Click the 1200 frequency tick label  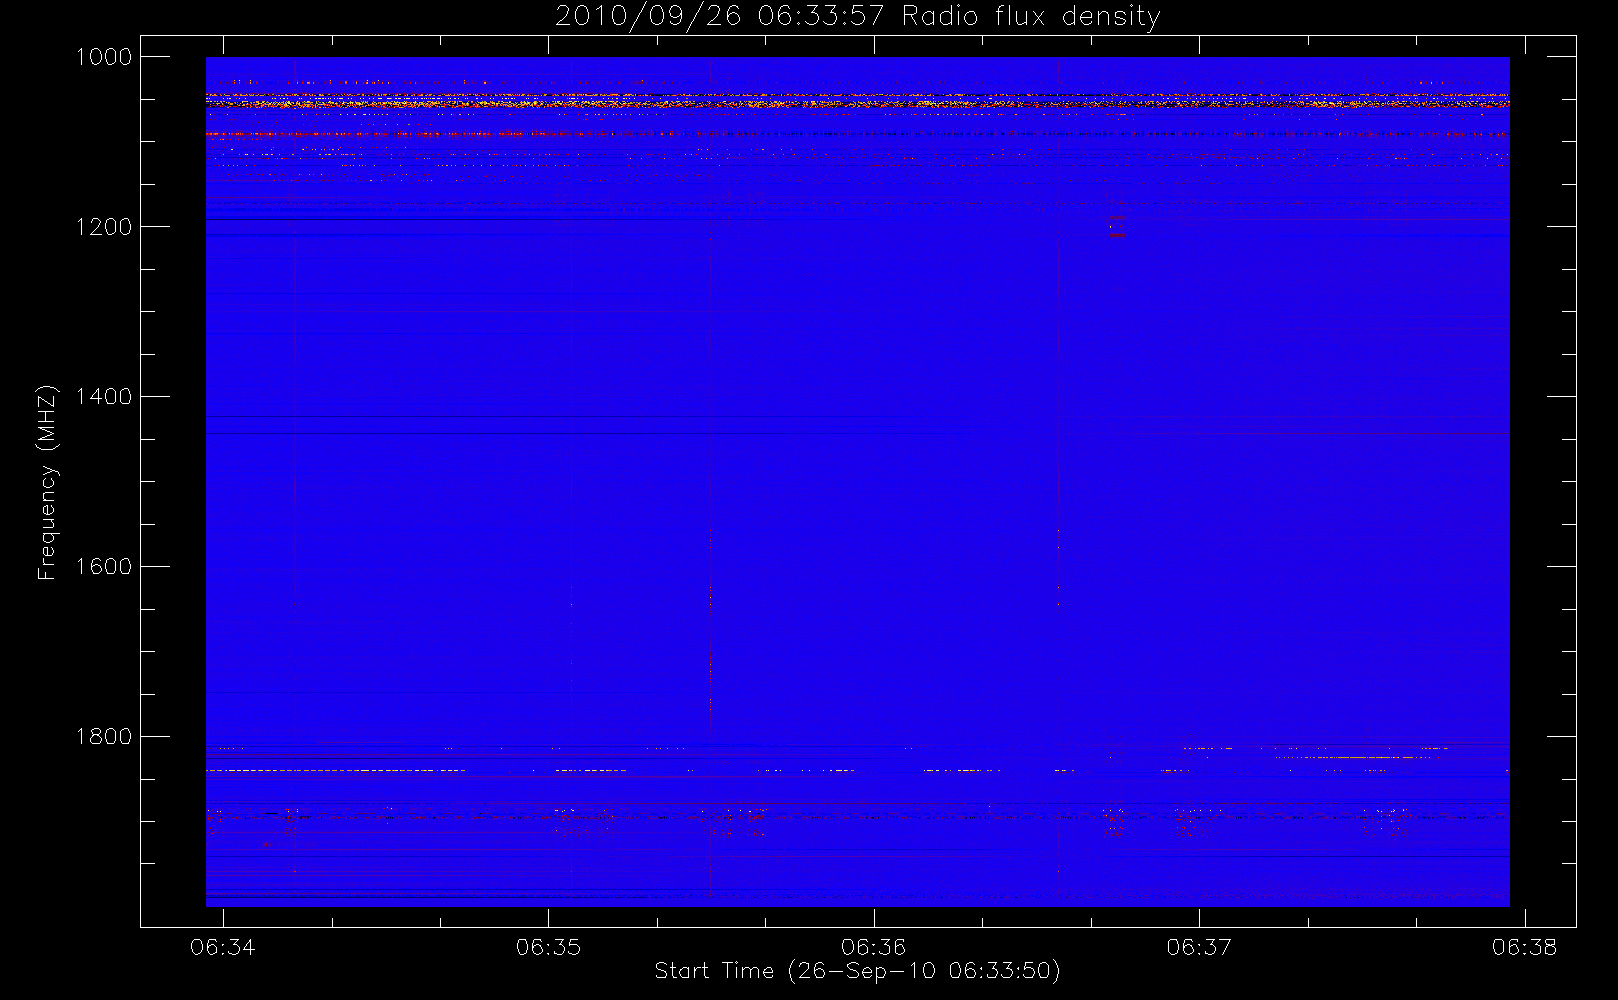coord(105,227)
